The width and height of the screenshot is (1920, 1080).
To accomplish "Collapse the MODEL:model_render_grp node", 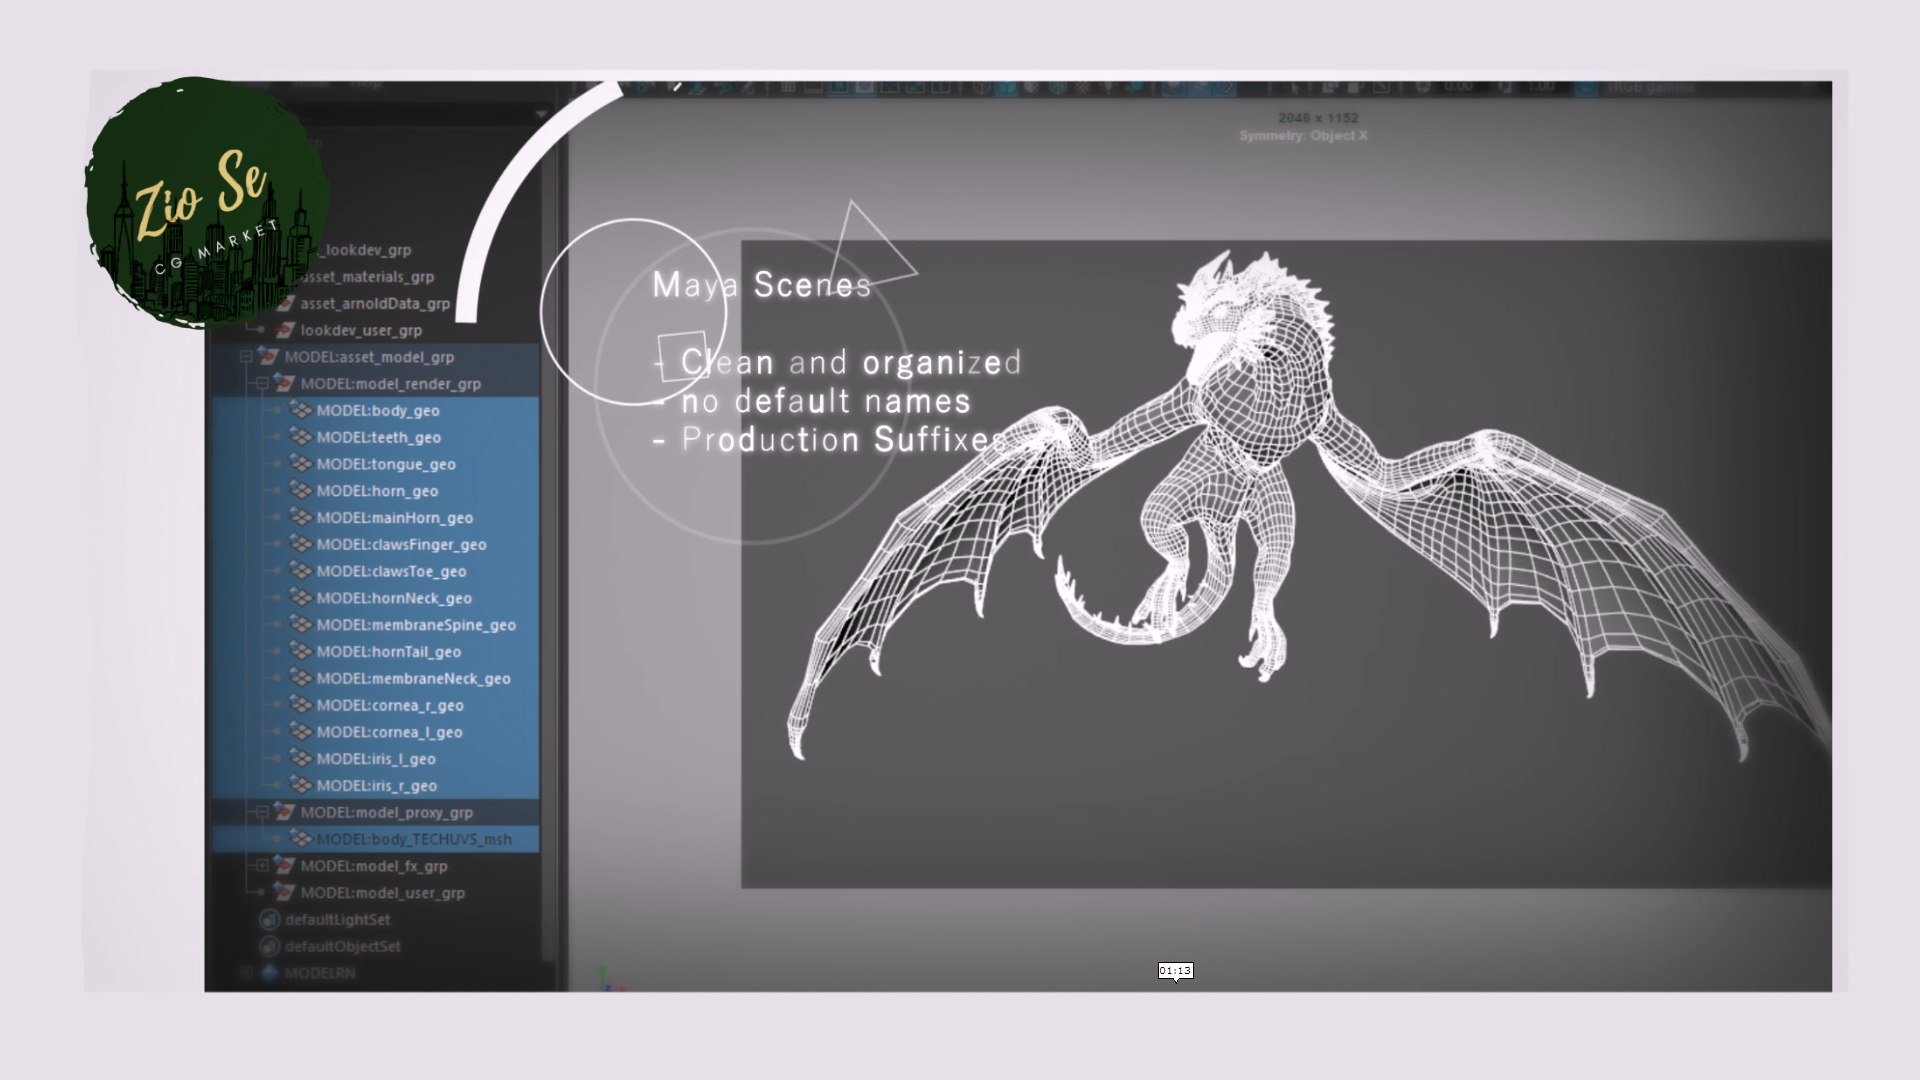I will [x=262, y=384].
